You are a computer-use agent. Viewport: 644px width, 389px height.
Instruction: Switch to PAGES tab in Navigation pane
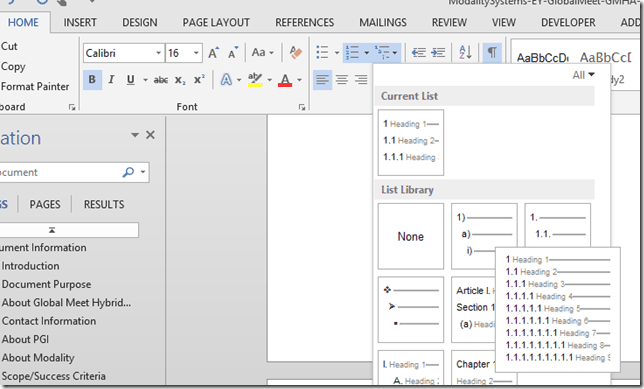(45, 204)
